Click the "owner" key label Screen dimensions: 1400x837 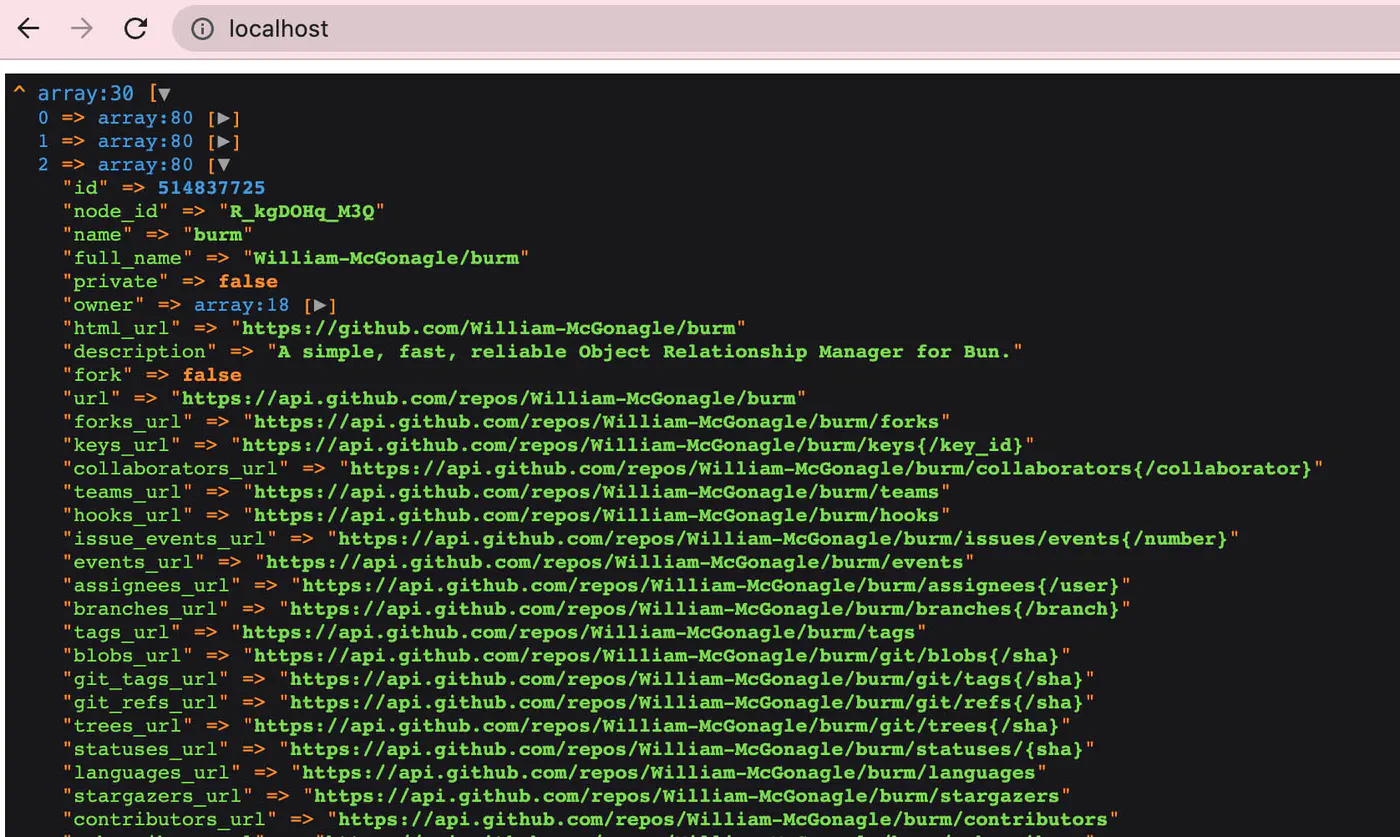point(104,305)
